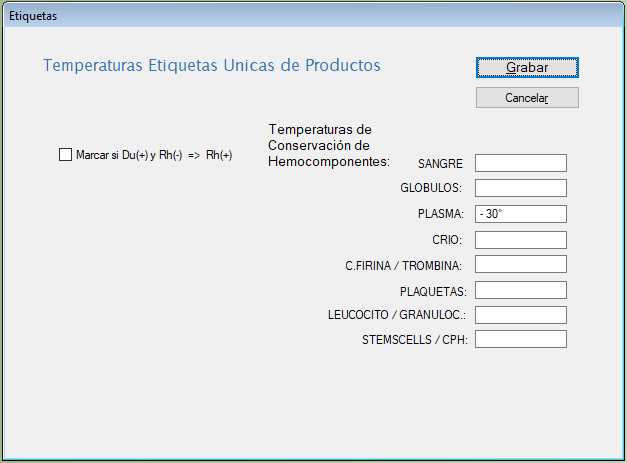Screen dimensions: 627x463
Task: Select the PLAQUETAS temperature field
Action: click(x=520, y=290)
